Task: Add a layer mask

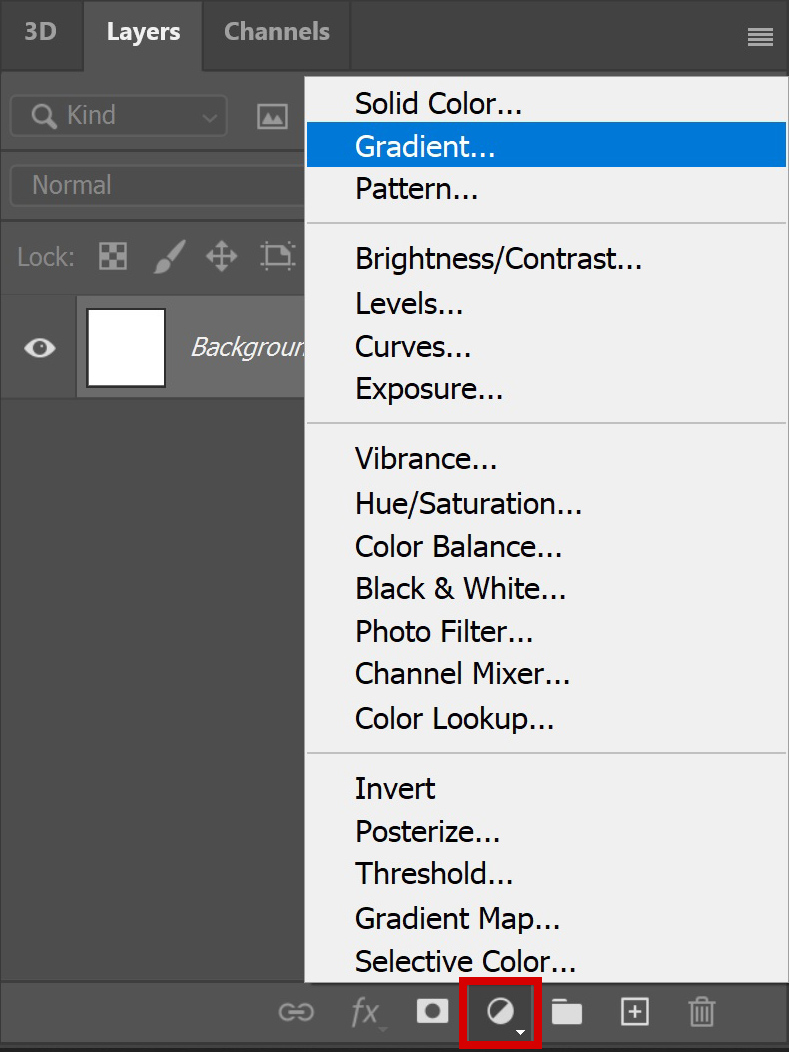Action: click(x=432, y=1012)
